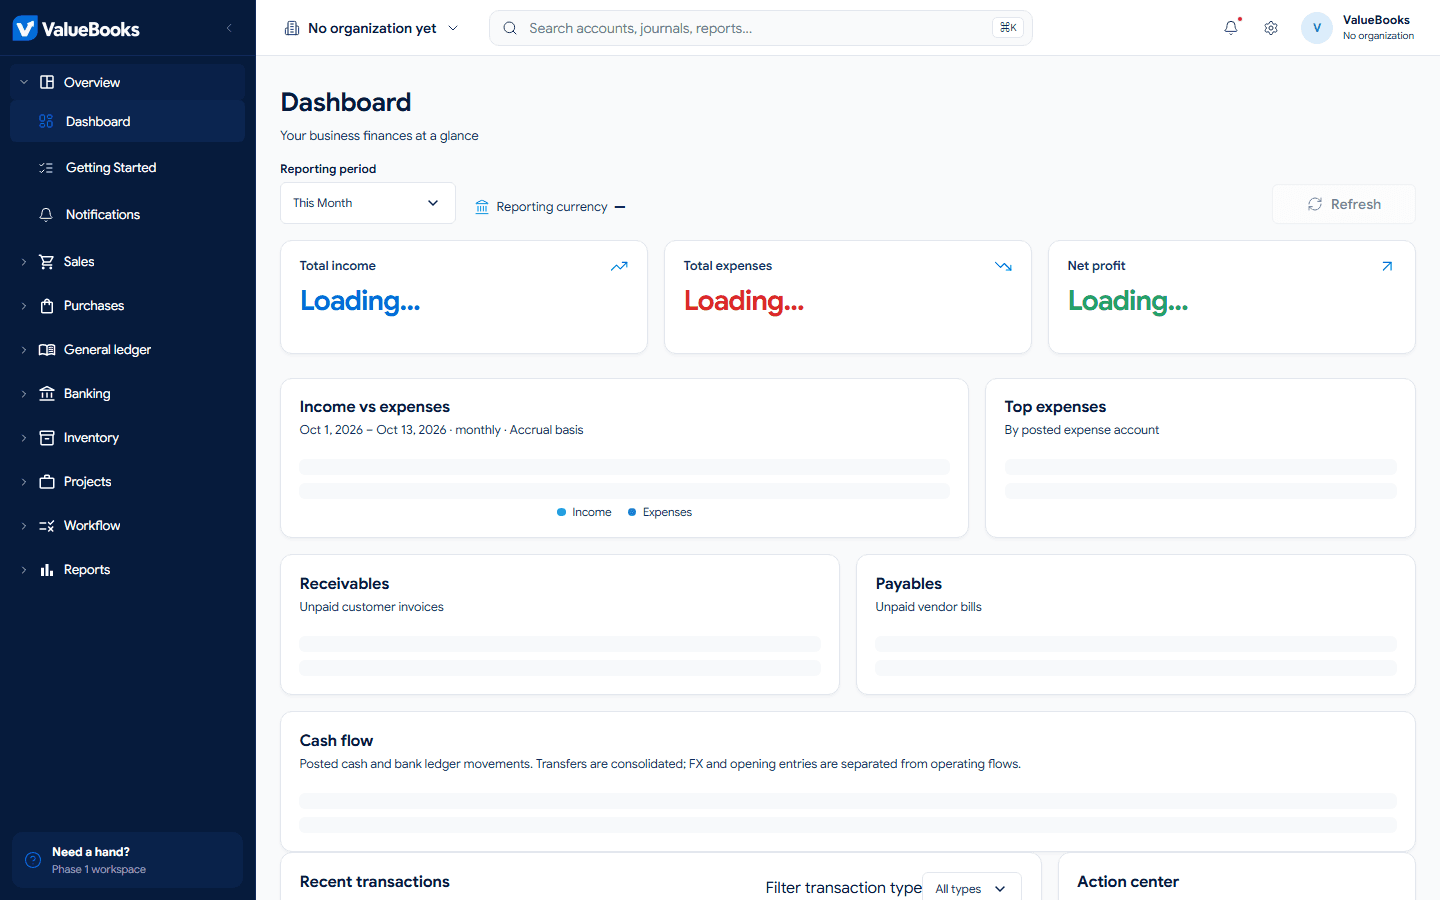1440x900 pixels.
Task: Click the Receivables heading
Action: pos(344,584)
